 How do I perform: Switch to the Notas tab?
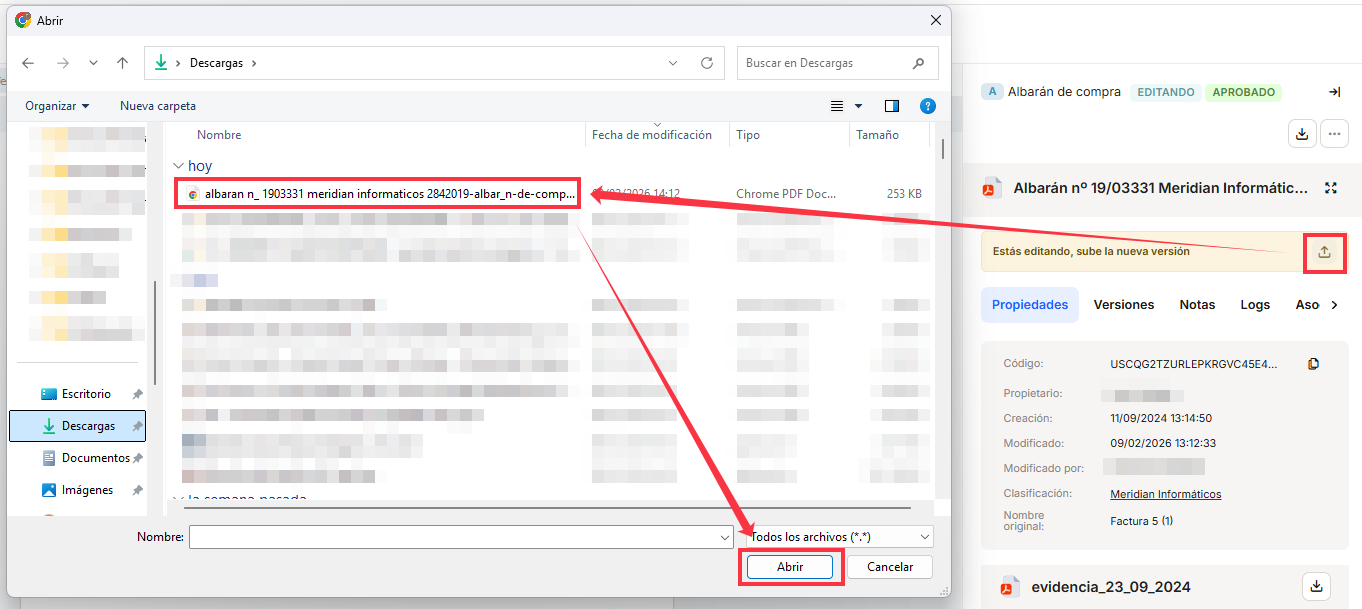1197,305
